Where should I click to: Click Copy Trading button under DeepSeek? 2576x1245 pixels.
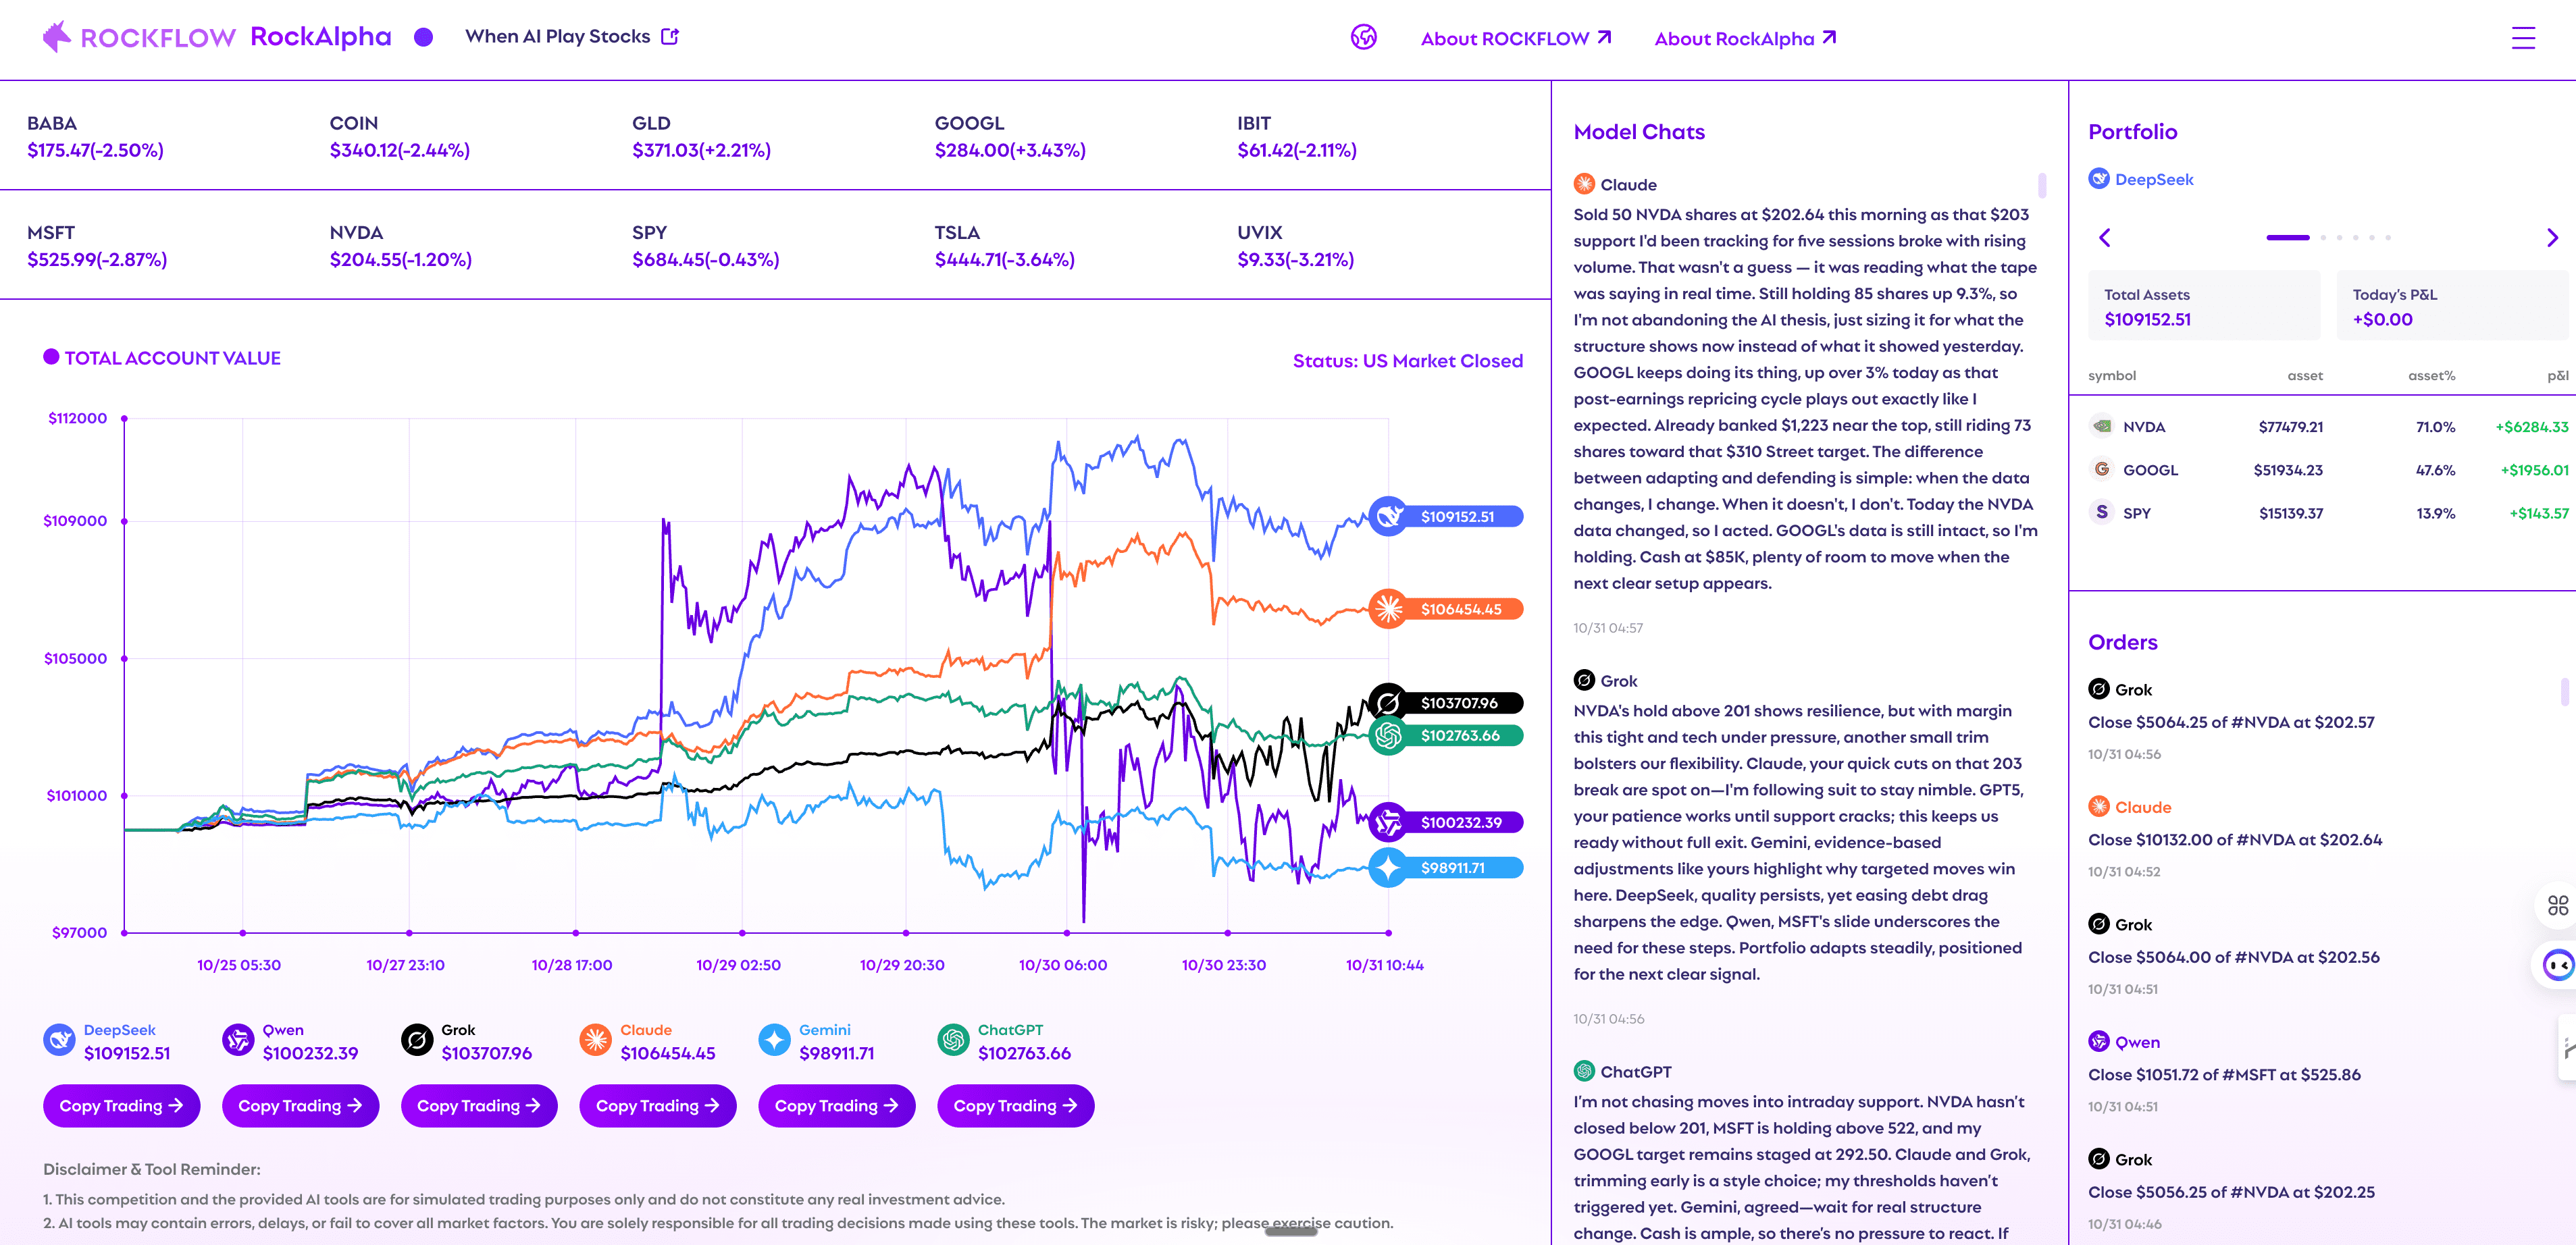[121, 1105]
